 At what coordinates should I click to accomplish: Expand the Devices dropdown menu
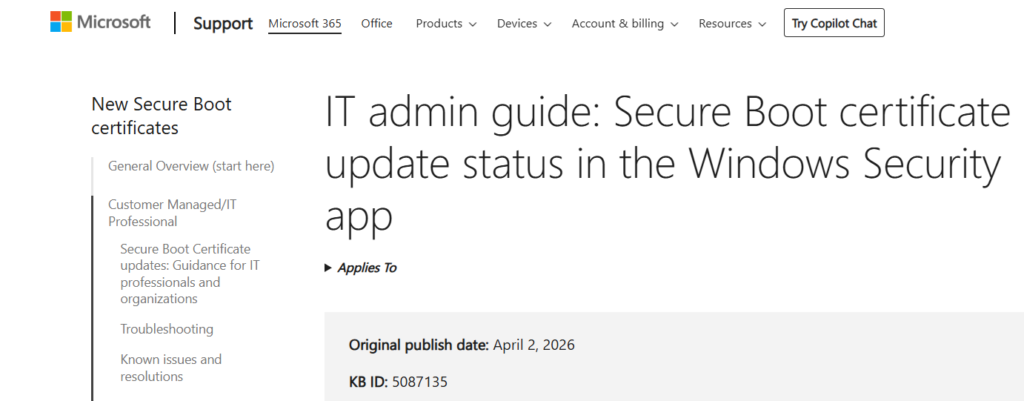coord(523,23)
